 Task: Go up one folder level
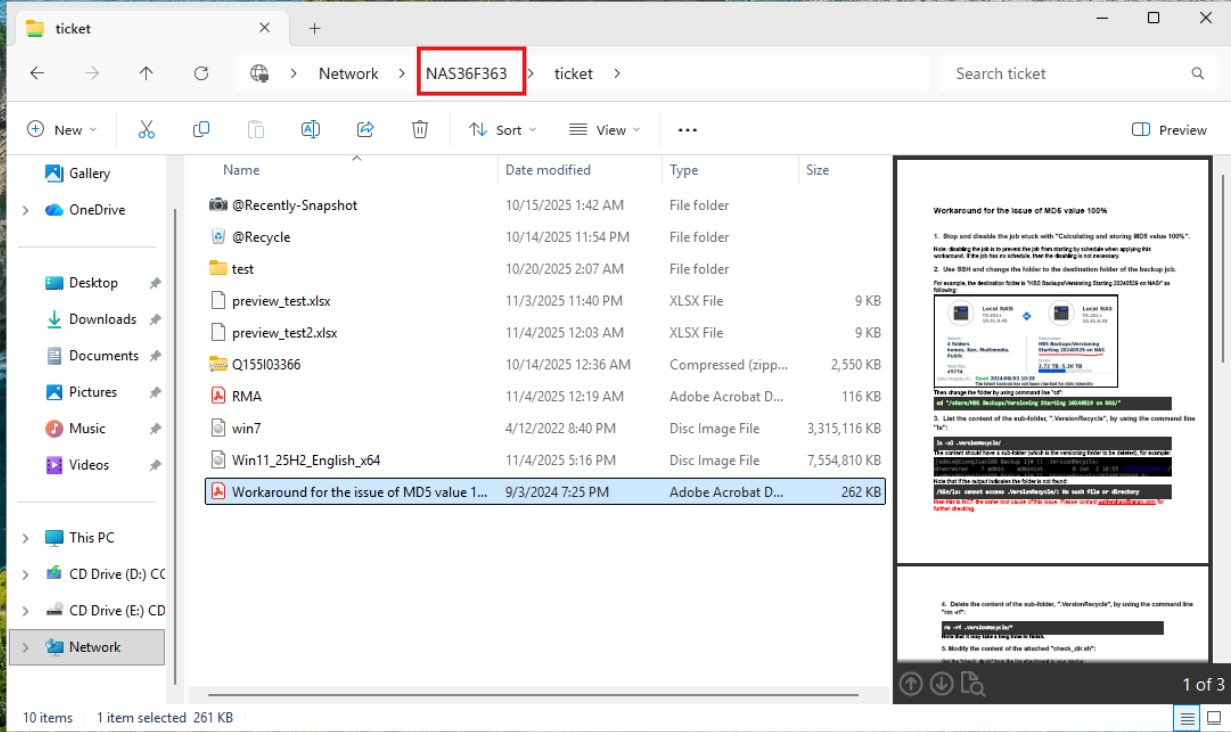146,73
